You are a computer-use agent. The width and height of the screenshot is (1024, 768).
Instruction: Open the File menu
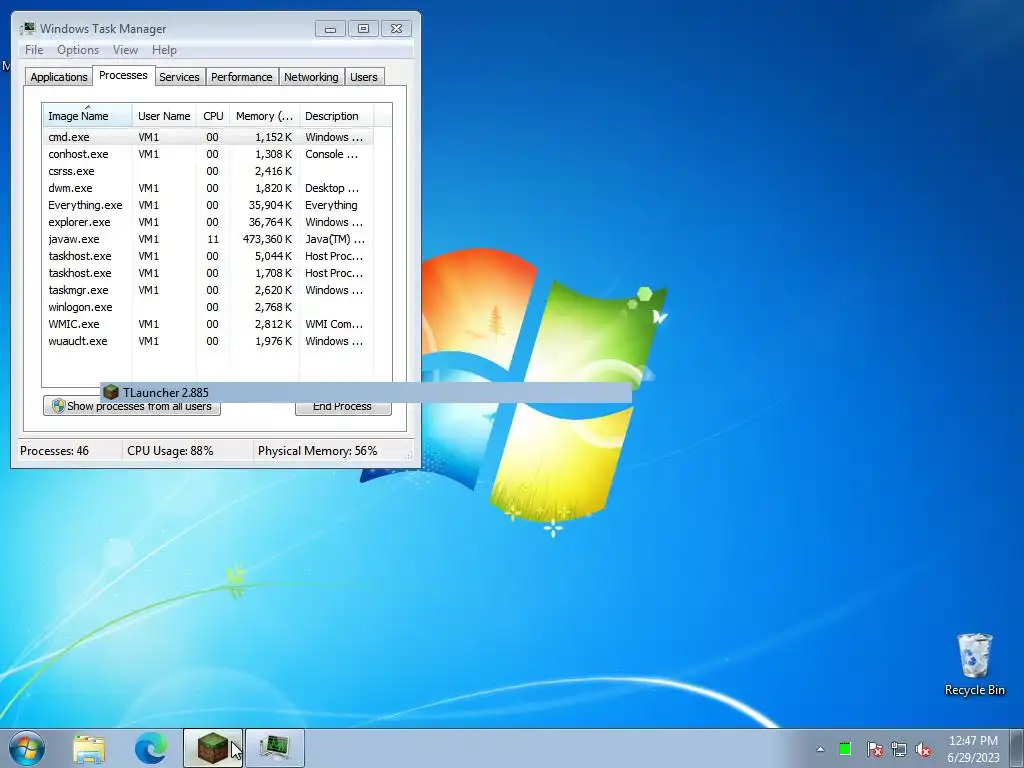point(34,50)
